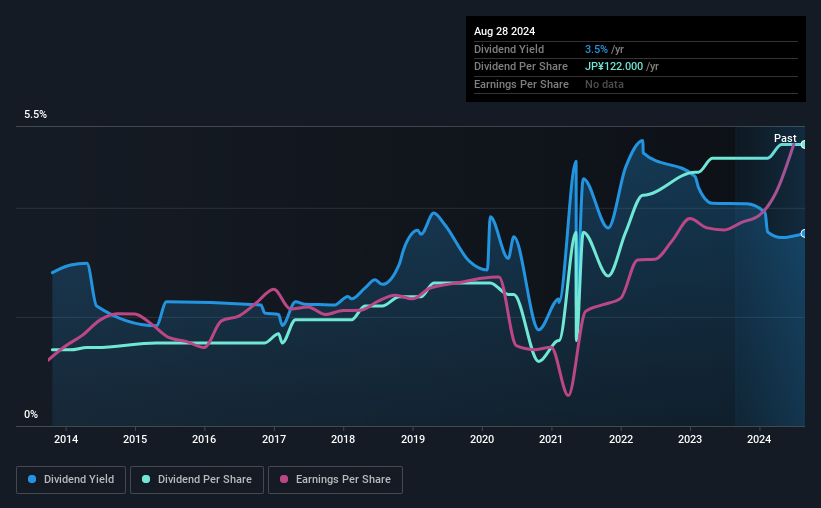Click the "No data" earnings tooltip value
The width and height of the screenshot is (821, 508).
point(607,85)
